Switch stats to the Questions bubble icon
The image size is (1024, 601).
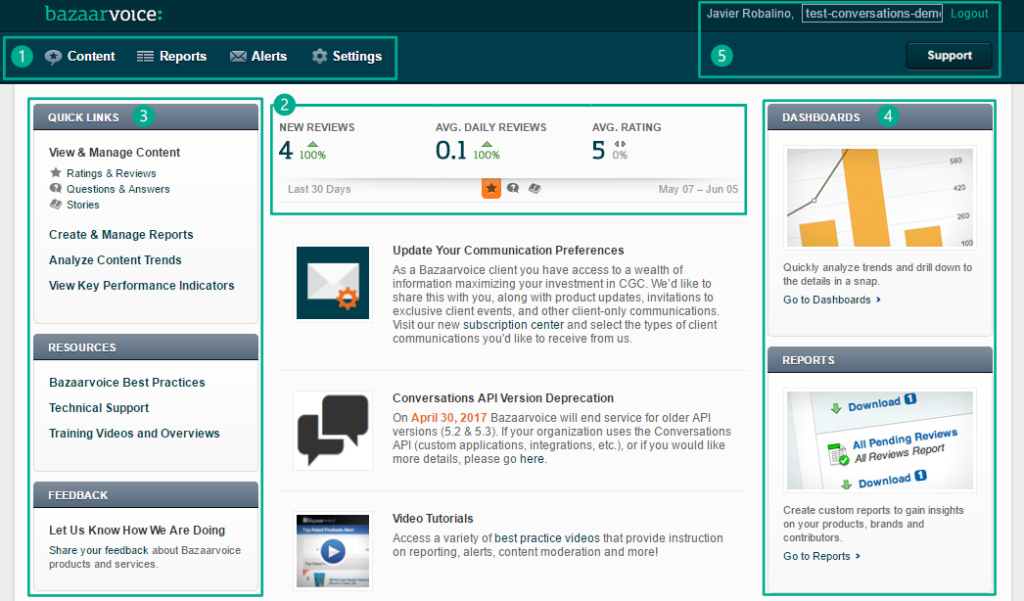(x=513, y=188)
